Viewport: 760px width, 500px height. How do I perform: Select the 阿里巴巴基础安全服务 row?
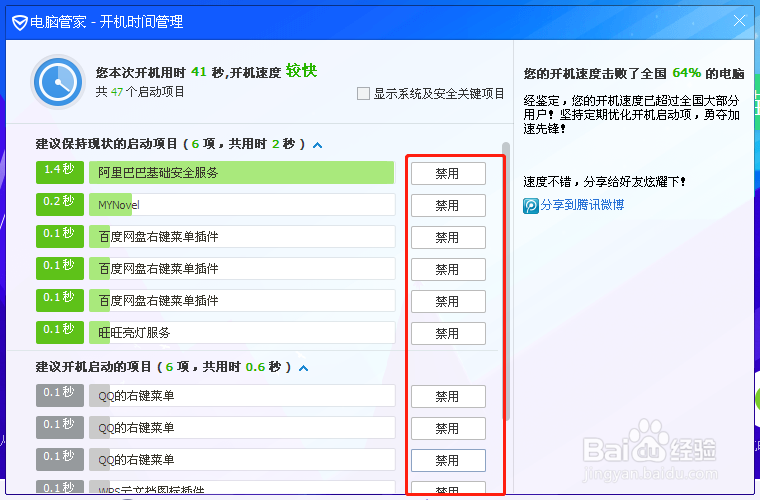pyautogui.click(x=242, y=172)
